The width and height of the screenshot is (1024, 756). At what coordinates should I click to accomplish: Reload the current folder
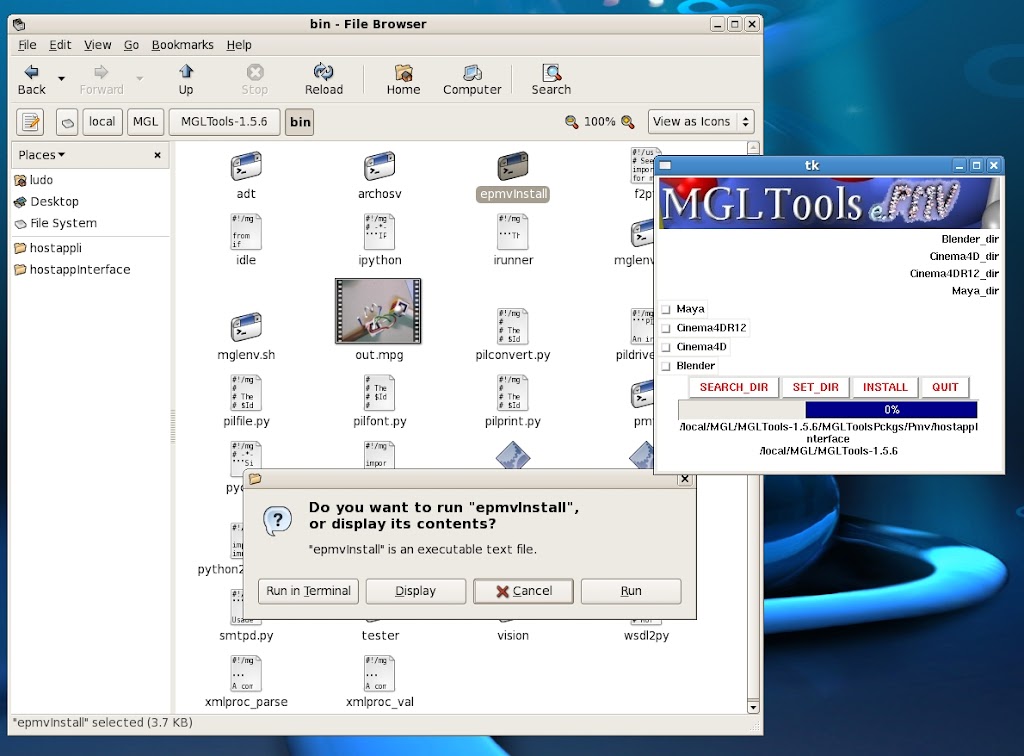click(323, 80)
